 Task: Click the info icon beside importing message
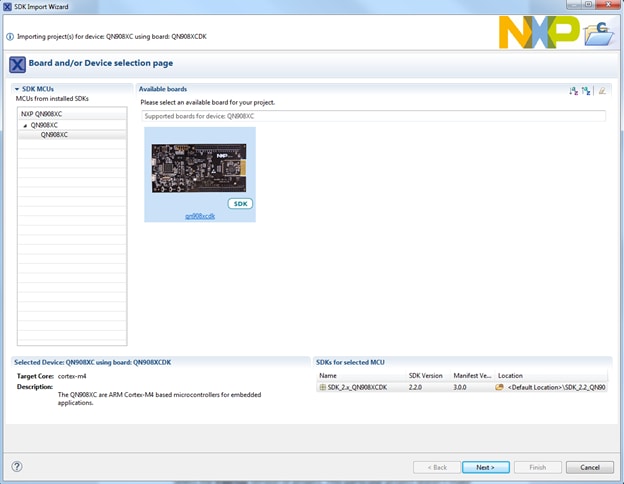(10, 37)
